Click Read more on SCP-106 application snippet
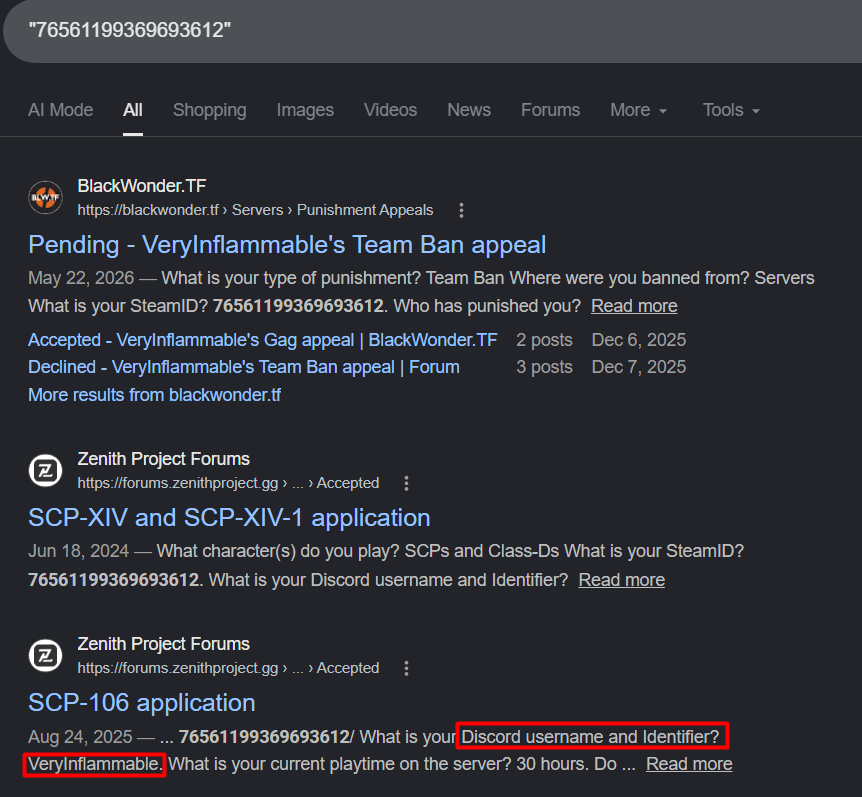862x797 pixels. coord(689,764)
